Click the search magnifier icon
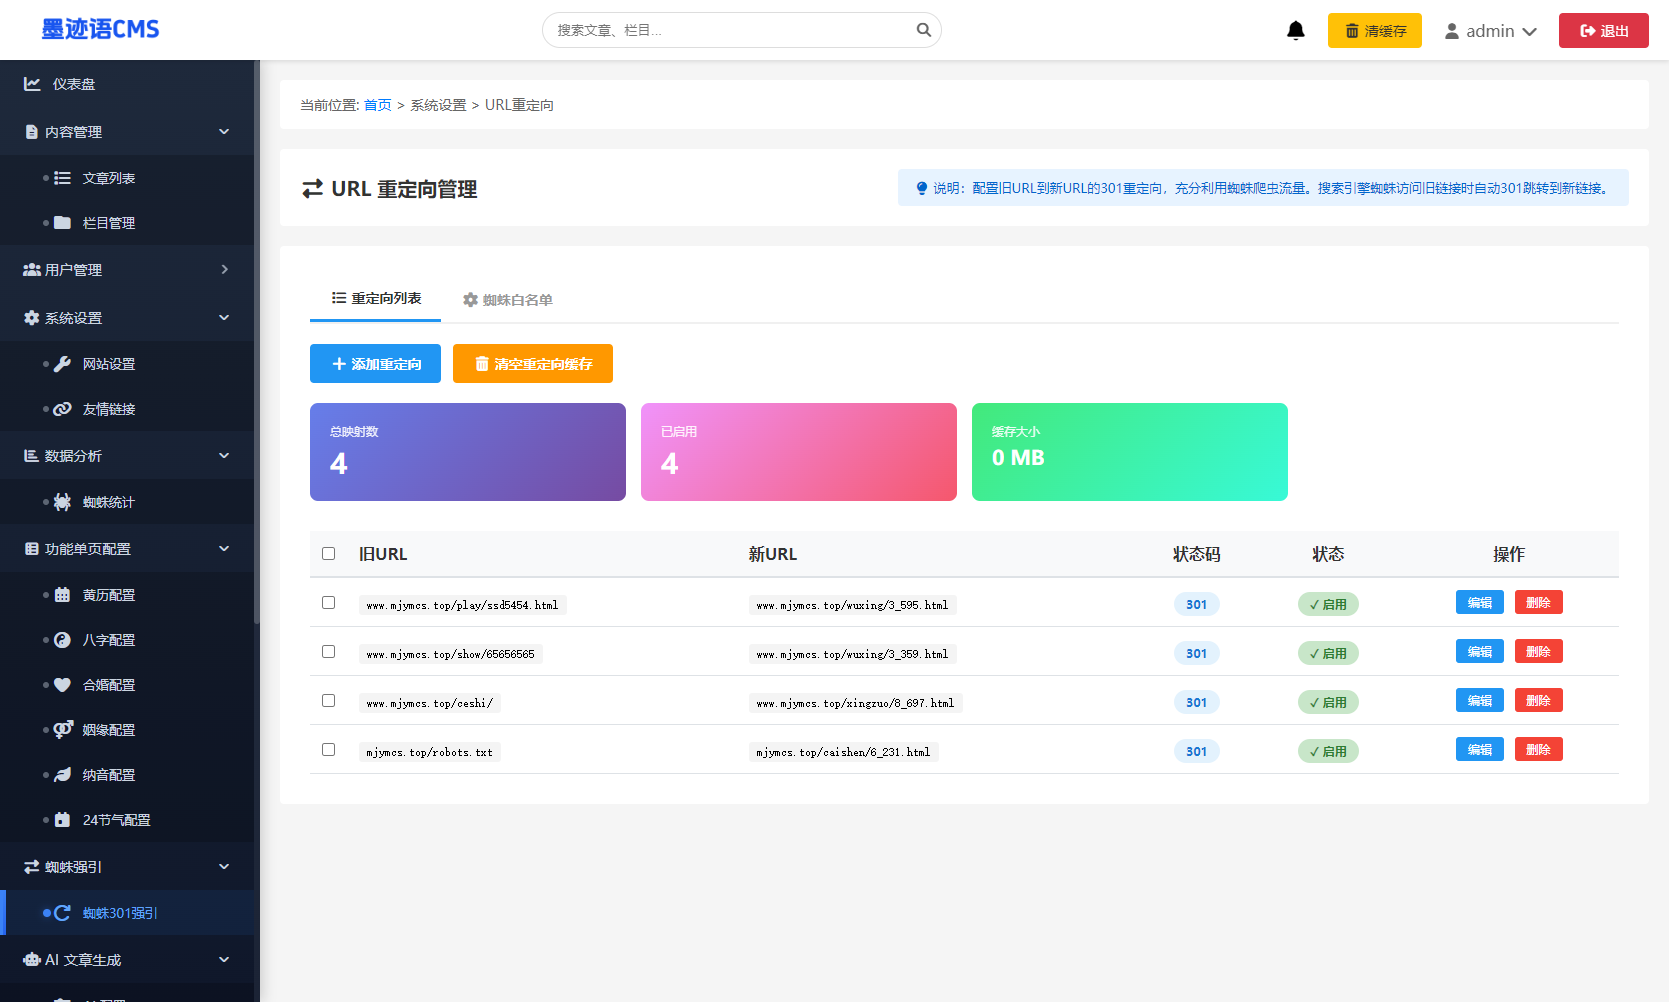This screenshot has width=1669, height=1002. 923,30
